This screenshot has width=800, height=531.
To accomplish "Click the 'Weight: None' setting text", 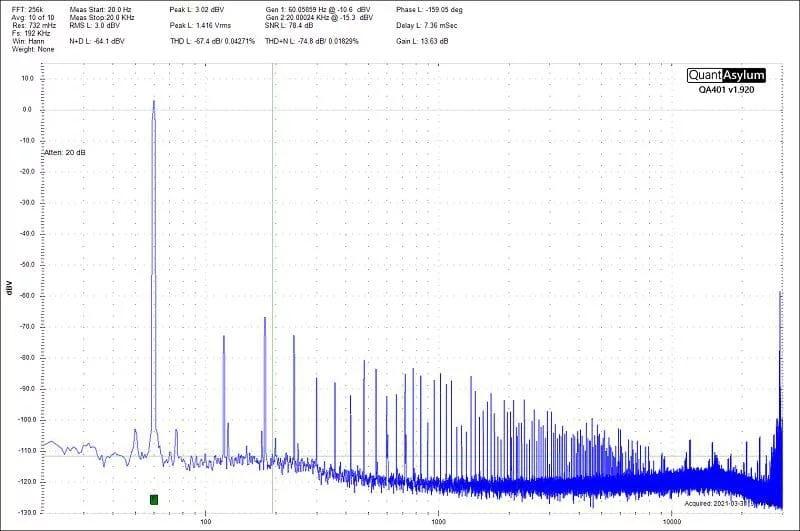I will (33, 49).
